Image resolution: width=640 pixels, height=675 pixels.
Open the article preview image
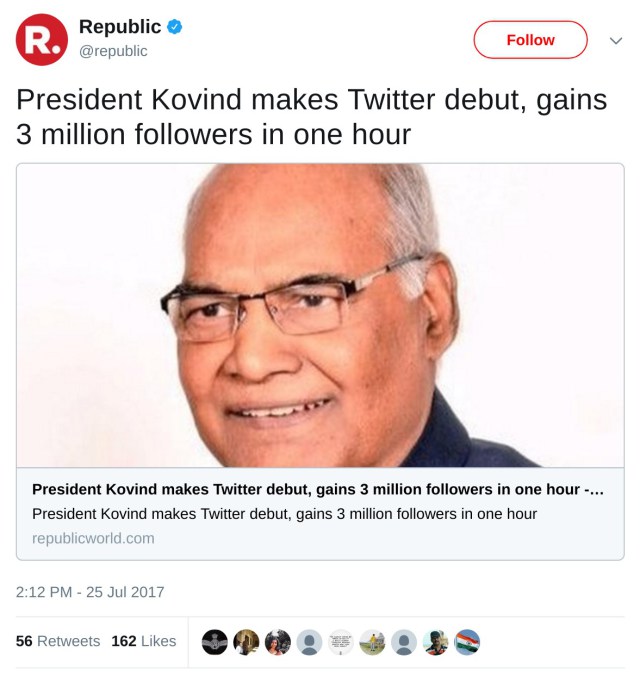click(x=320, y=315)
